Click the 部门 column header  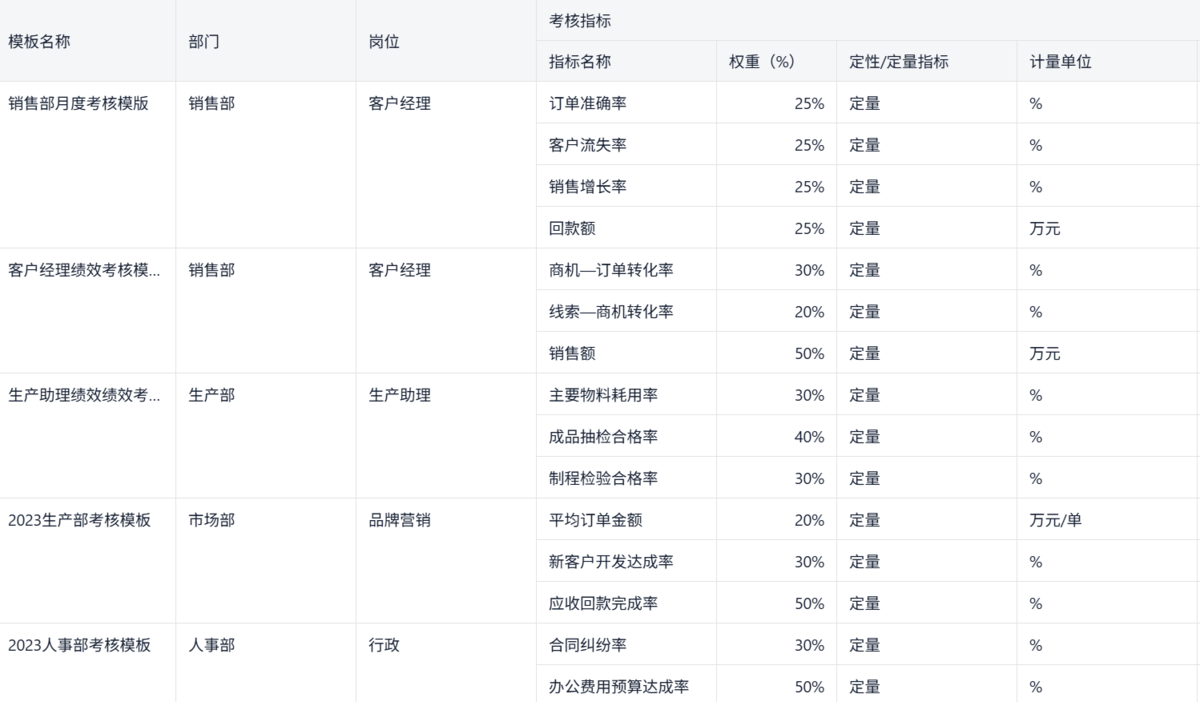point(204,42)
